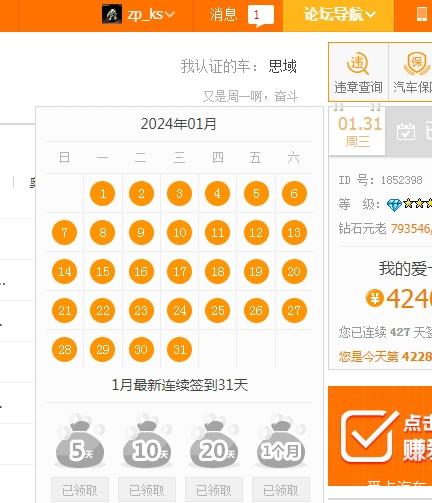Viewport: 432px width, 503px height.
Task: Select calendar day 31 circle
Action: [179, 349]
